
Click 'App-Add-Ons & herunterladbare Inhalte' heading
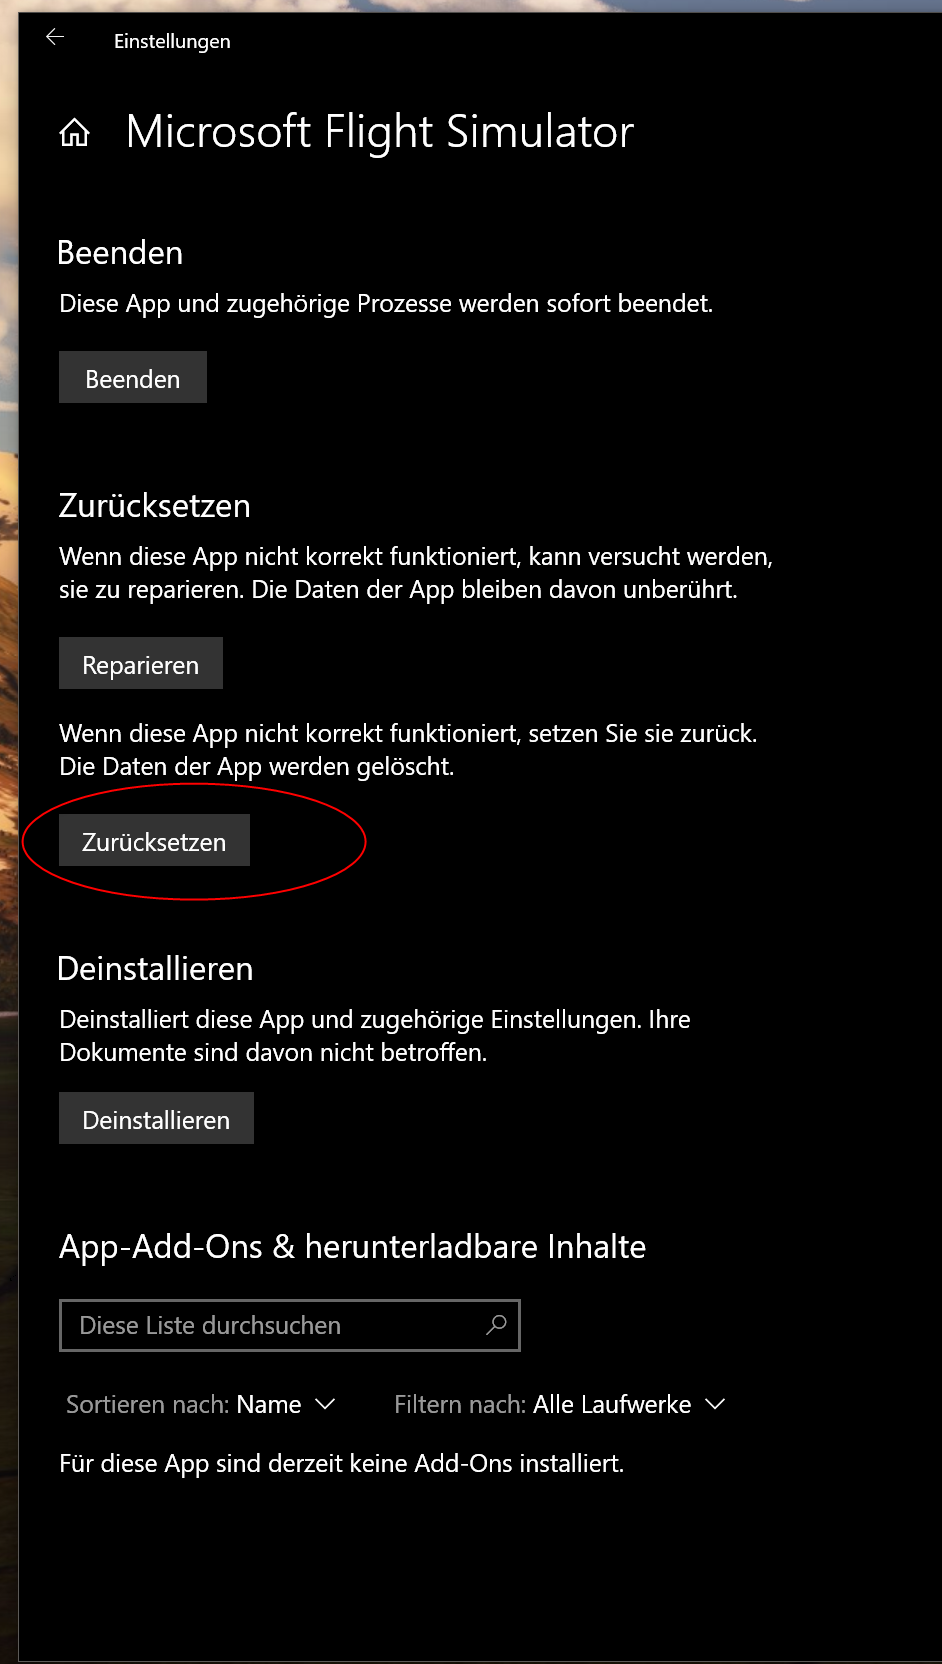click(x=352, y=1247)
